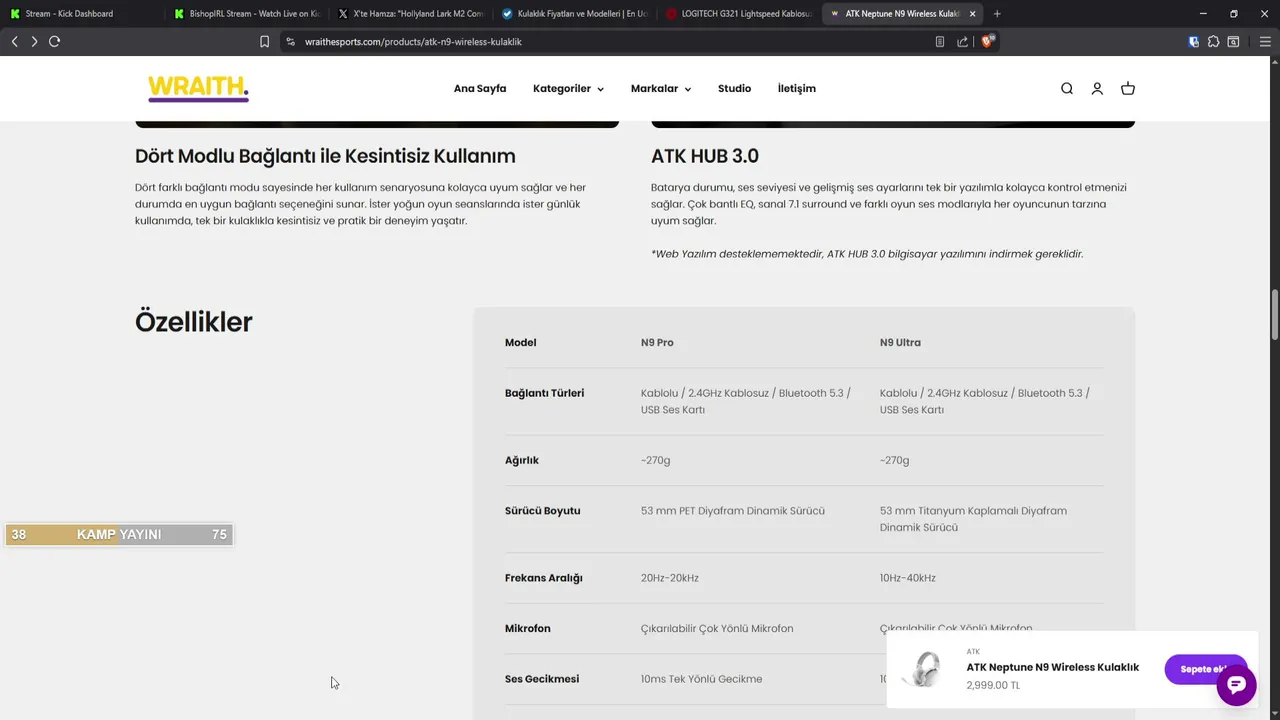The width and height of the screenshot is (1280, 720).
Task: Open the account profile icon
Action: (x=1097, y=89)
